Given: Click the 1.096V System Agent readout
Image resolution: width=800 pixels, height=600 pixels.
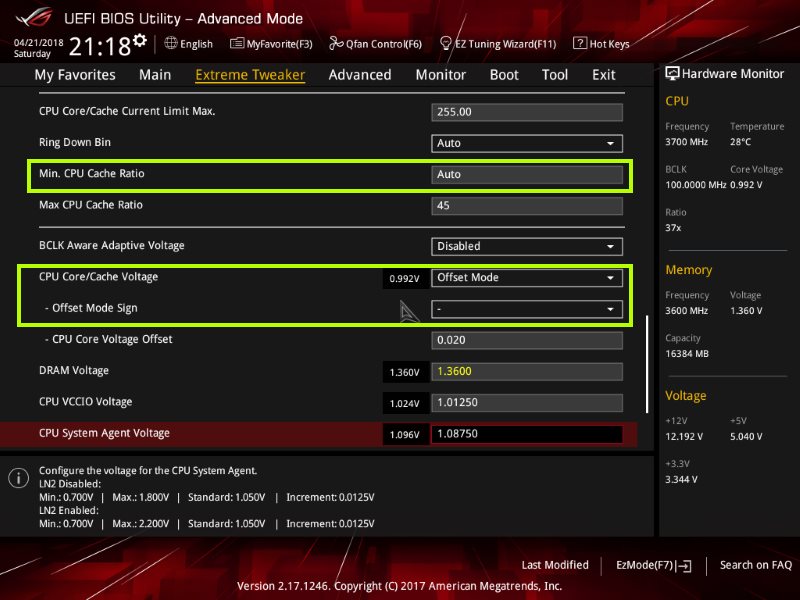Looking at the screenshot, I should (405, 435).
